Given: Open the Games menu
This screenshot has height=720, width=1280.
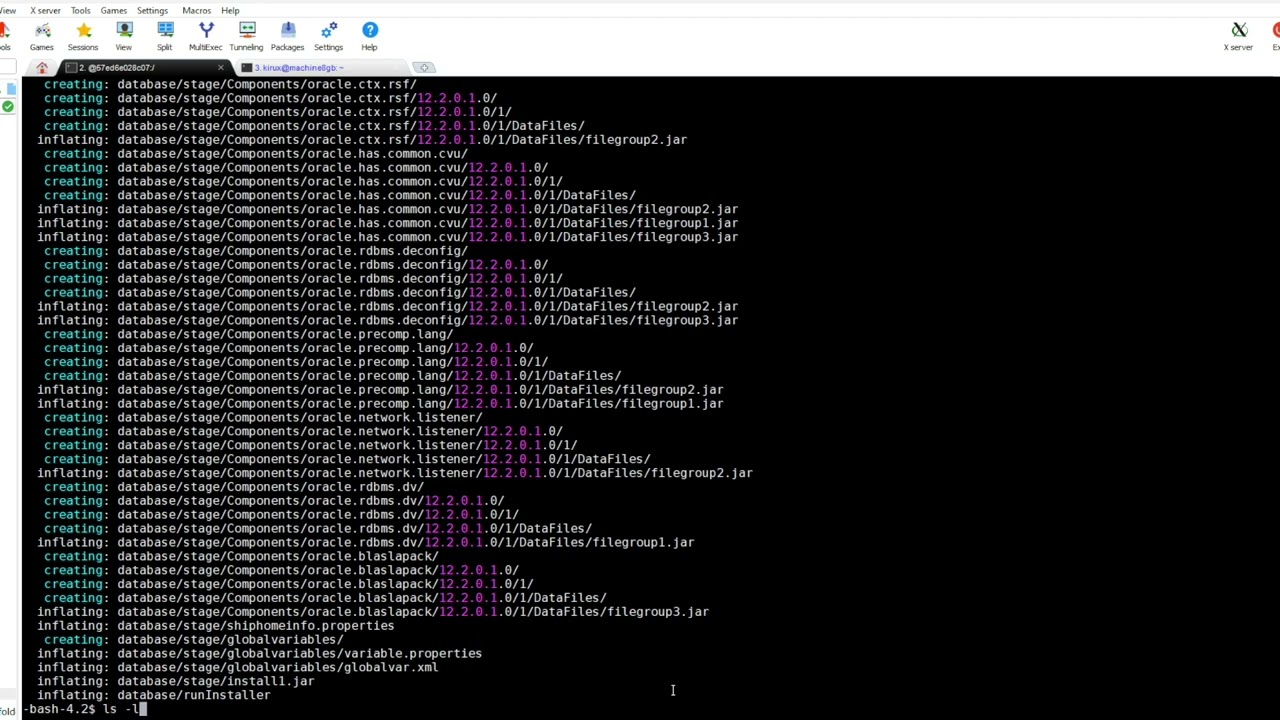Looking at the screenshot, I should pyautogui.click(x=113, y=10).
